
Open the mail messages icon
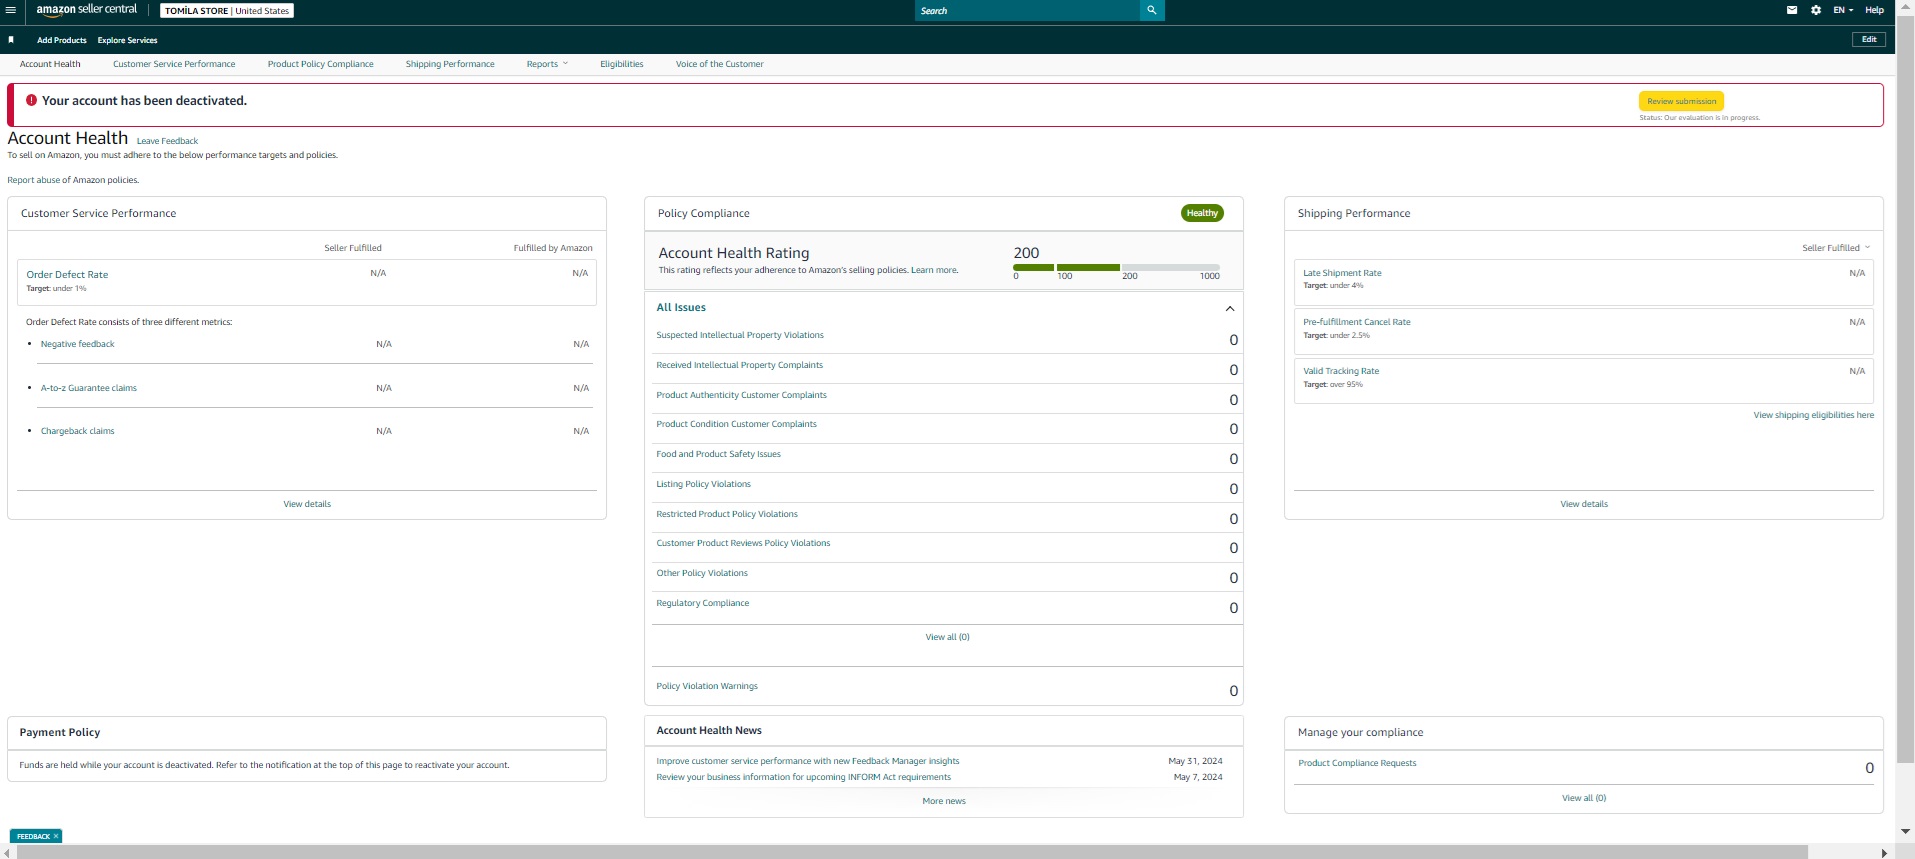(x=1792, y=10)
